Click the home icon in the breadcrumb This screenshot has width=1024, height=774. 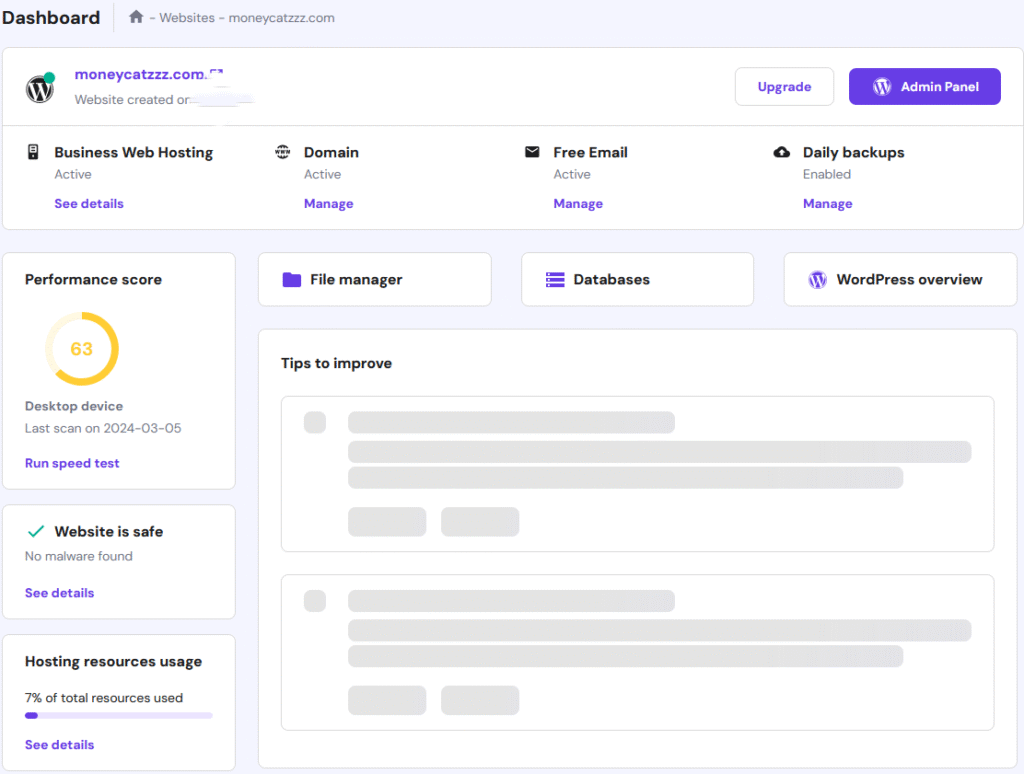point(136,17)
